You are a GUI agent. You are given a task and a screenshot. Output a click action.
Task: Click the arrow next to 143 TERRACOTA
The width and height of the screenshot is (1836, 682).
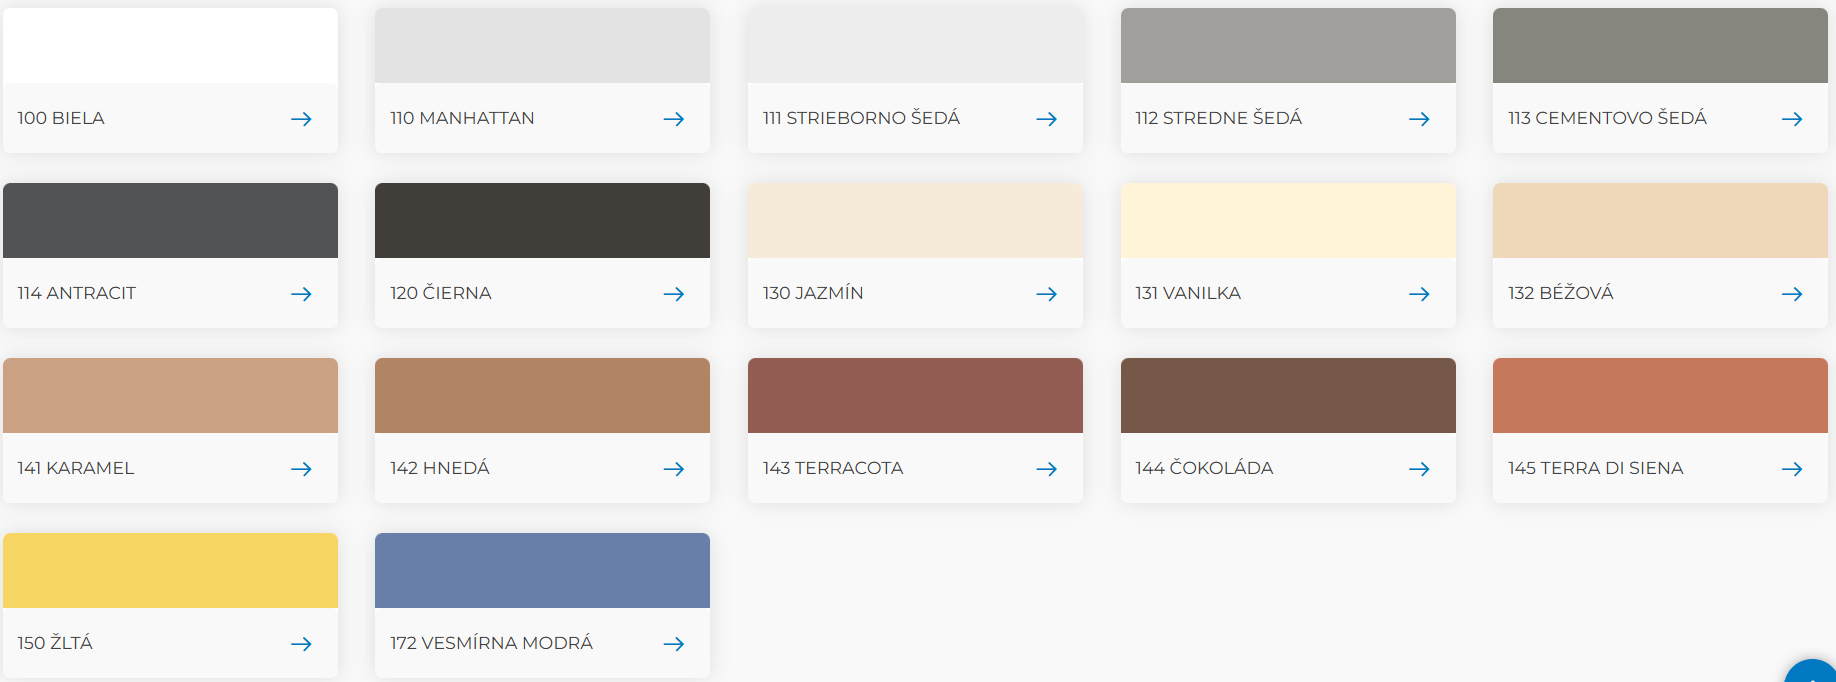click(1047, 469)
